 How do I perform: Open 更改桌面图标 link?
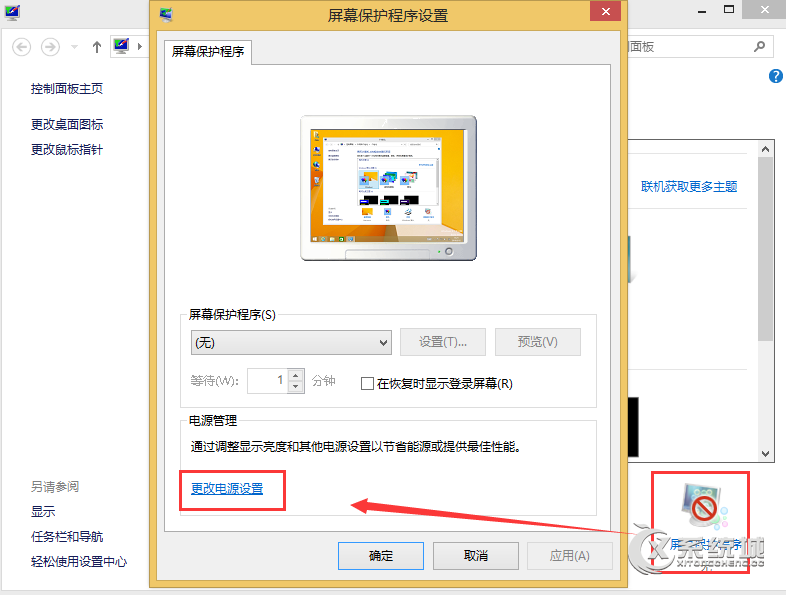67,124
